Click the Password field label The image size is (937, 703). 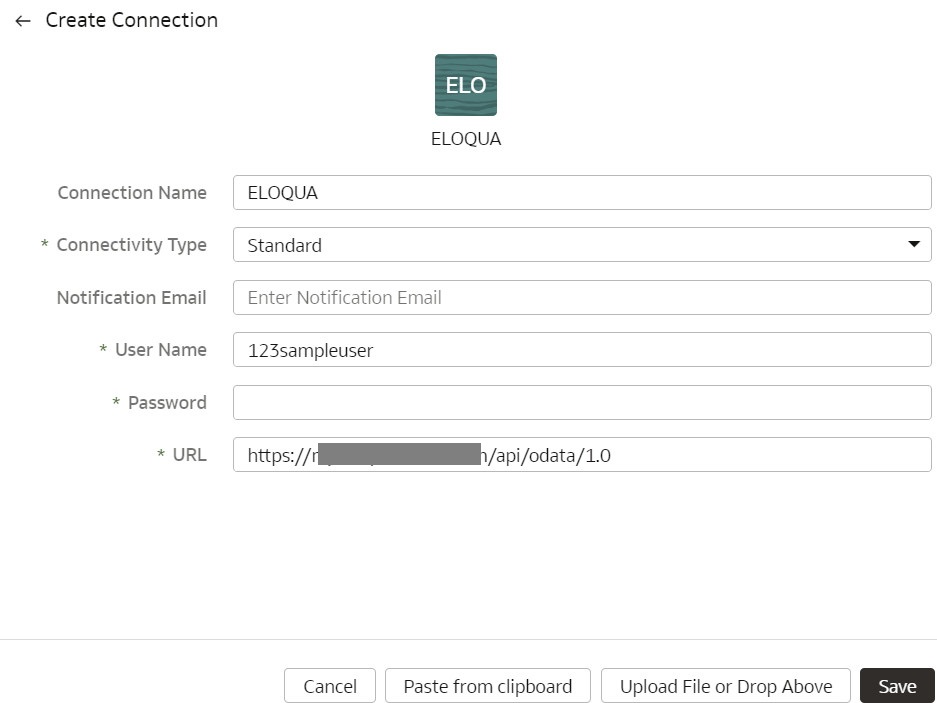pos(167,402)
